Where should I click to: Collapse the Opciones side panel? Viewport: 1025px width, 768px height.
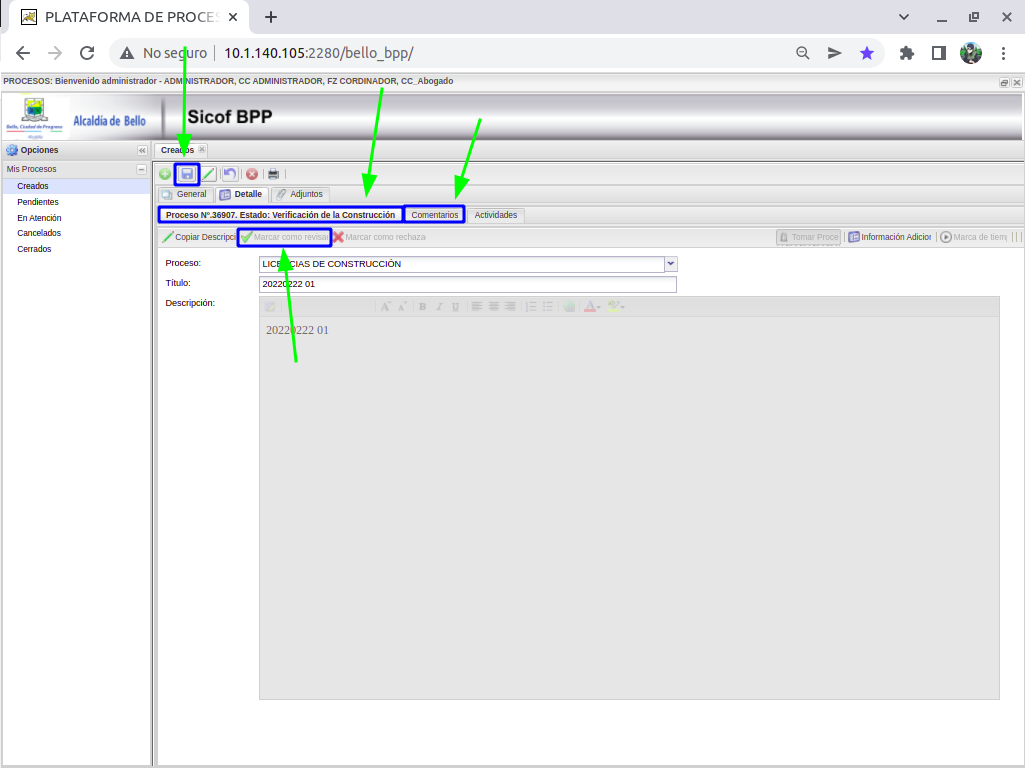coord(142,150)
